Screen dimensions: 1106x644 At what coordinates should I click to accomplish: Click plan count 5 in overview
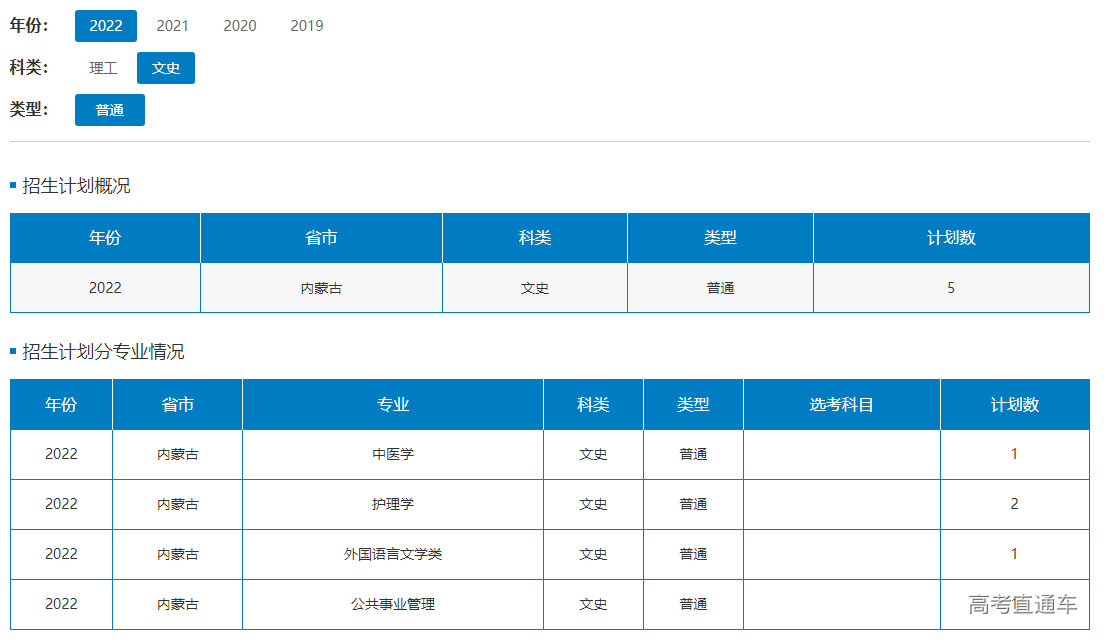(x=950, y=288)
